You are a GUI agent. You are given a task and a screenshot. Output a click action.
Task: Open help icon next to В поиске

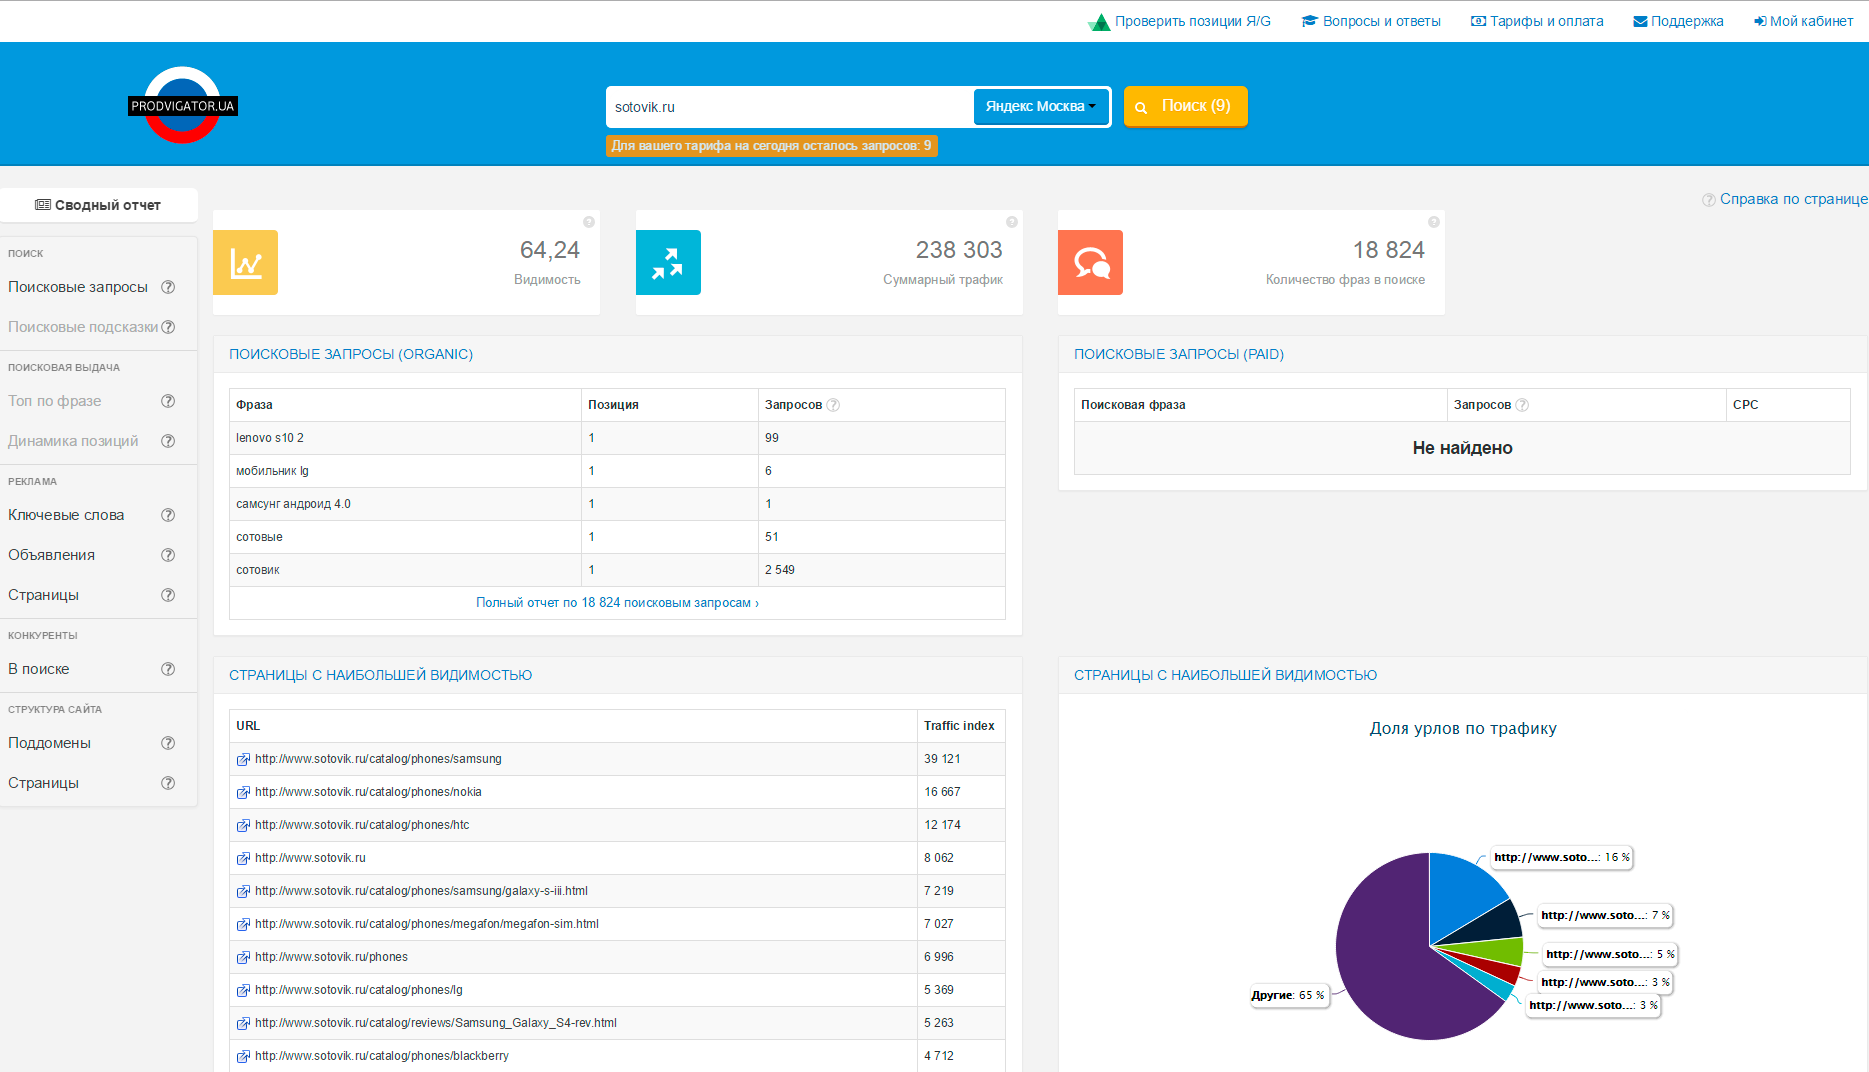click(168, 669)
